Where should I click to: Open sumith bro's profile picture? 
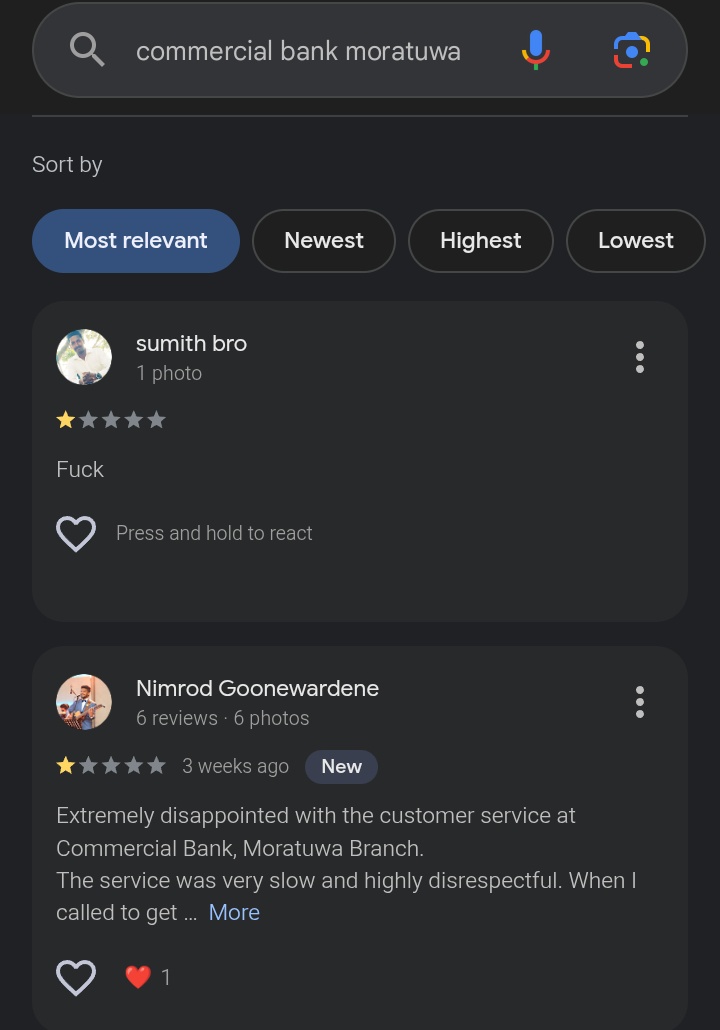point(84,357)
